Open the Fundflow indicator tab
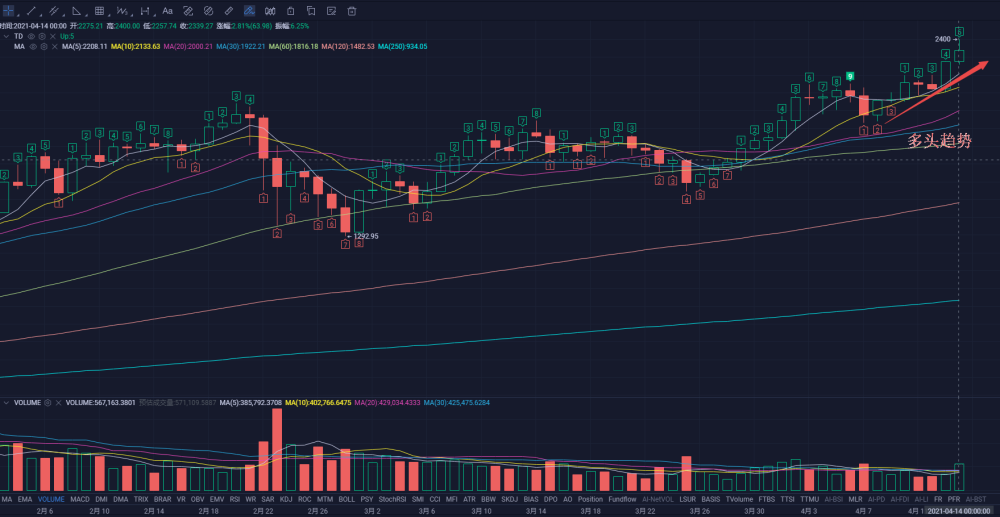The width and height of the screenshot is (1000, 517). point(622,499)
